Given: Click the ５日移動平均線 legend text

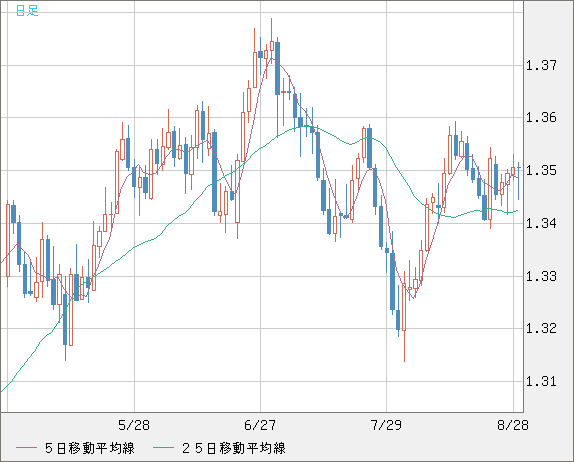Looking at the screenshot, I should 90,448.
